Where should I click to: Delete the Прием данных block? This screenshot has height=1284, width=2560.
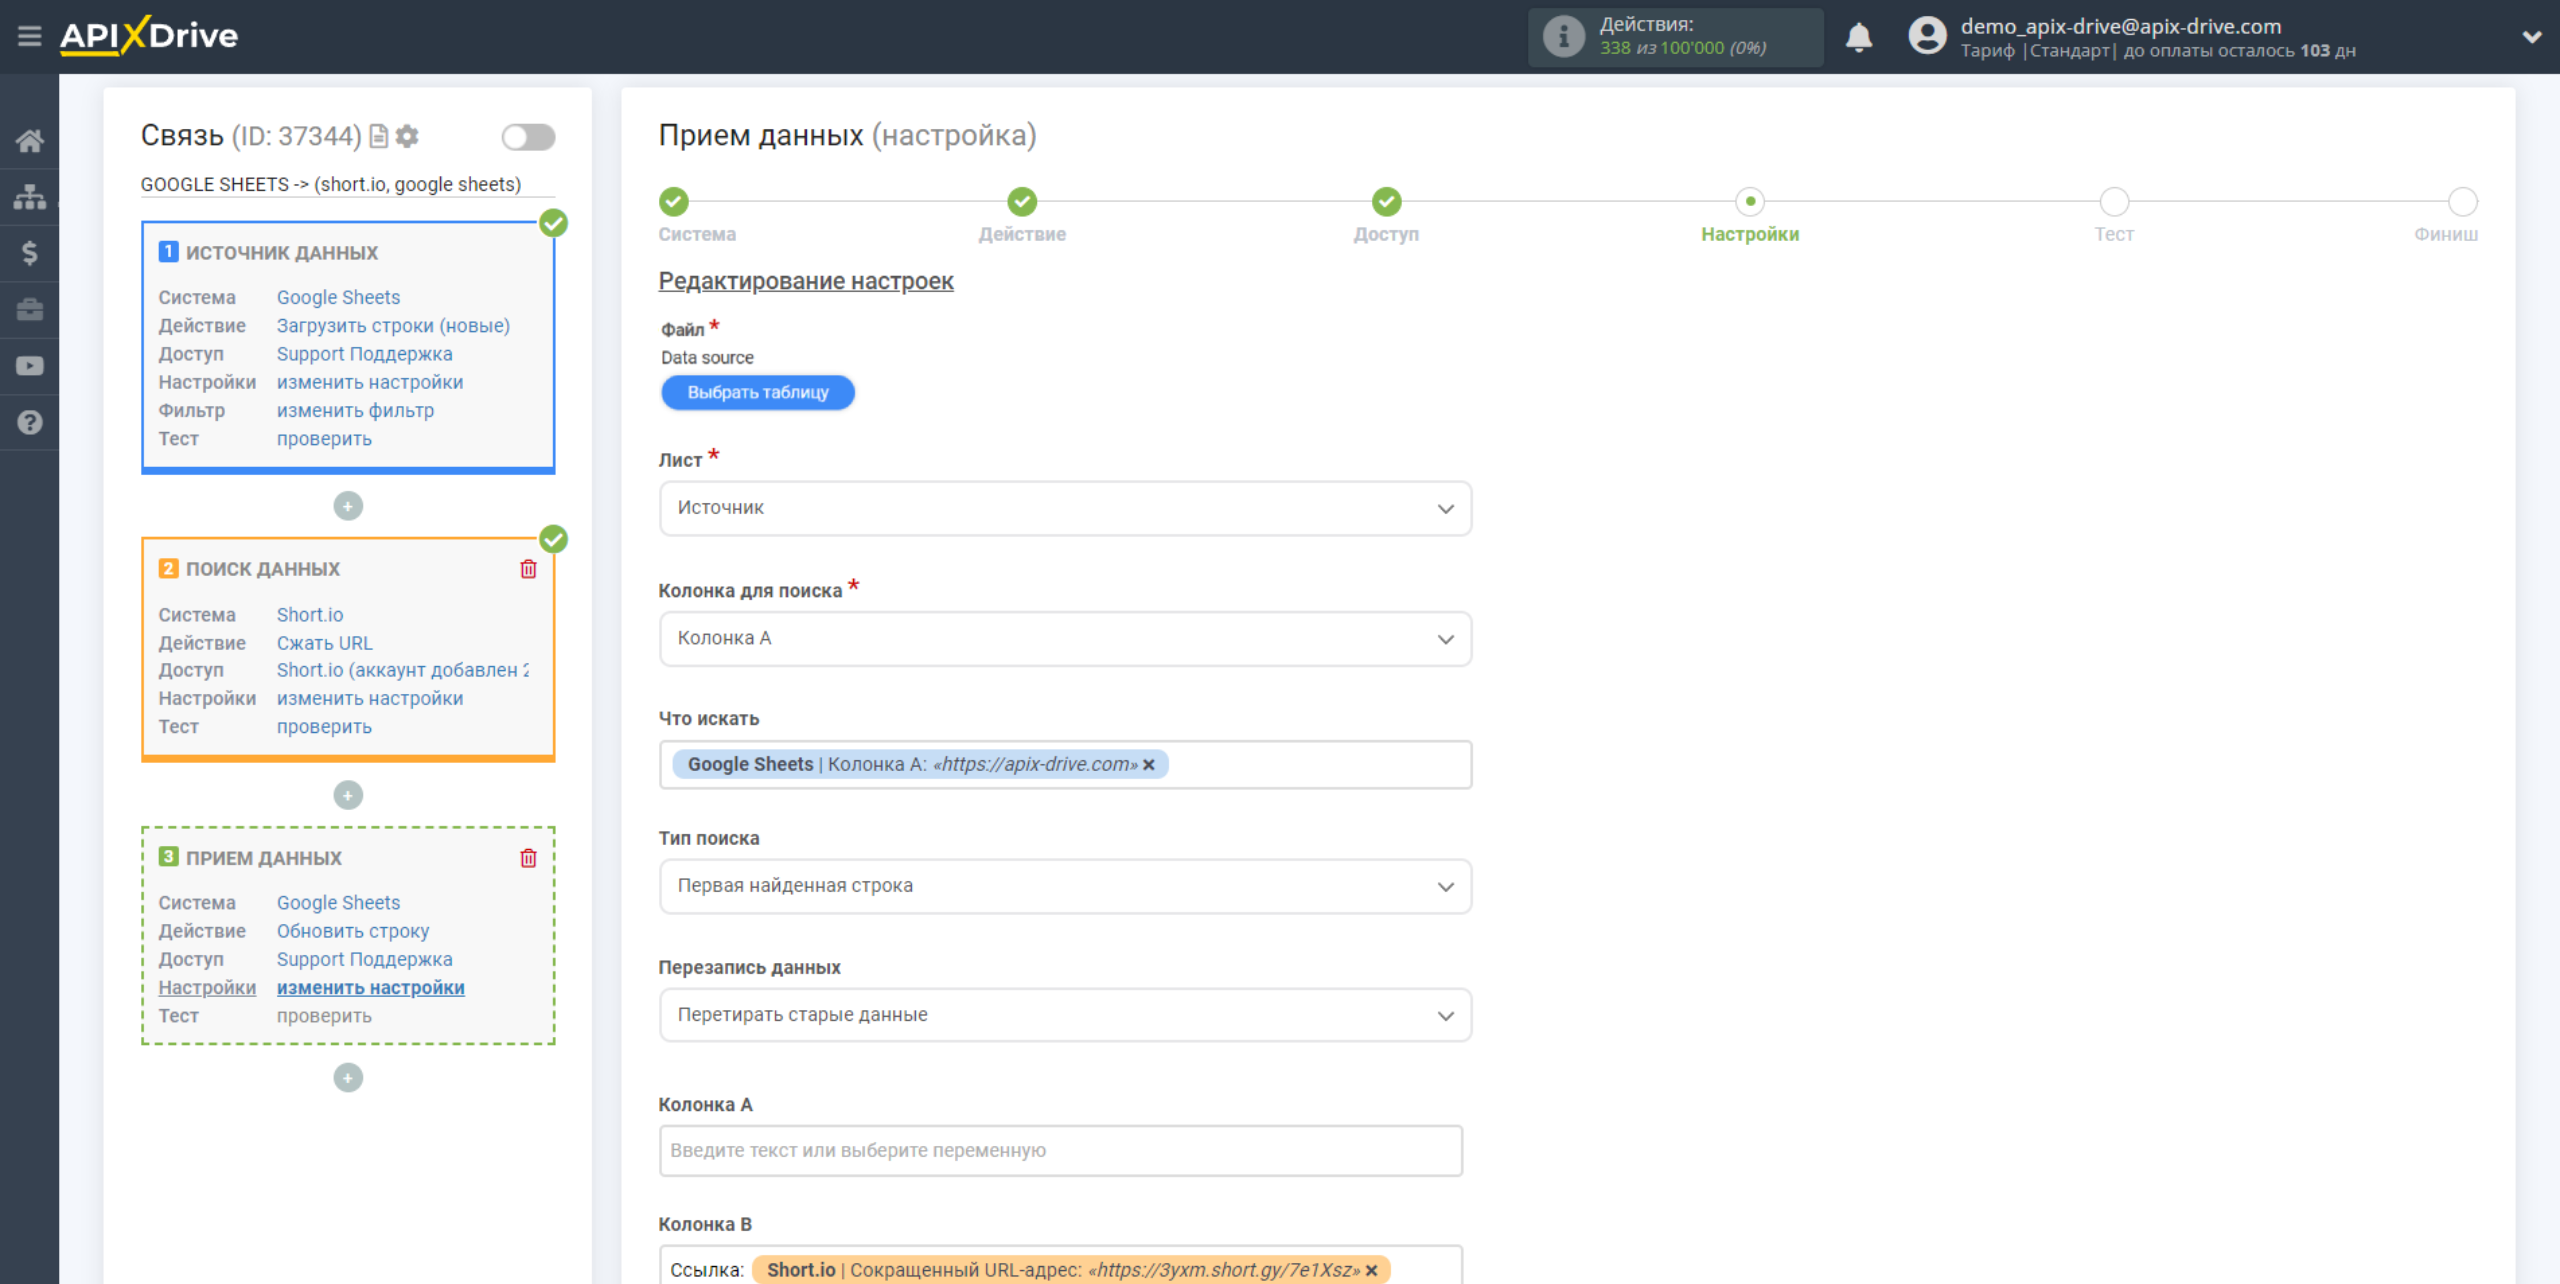[528, 858]
